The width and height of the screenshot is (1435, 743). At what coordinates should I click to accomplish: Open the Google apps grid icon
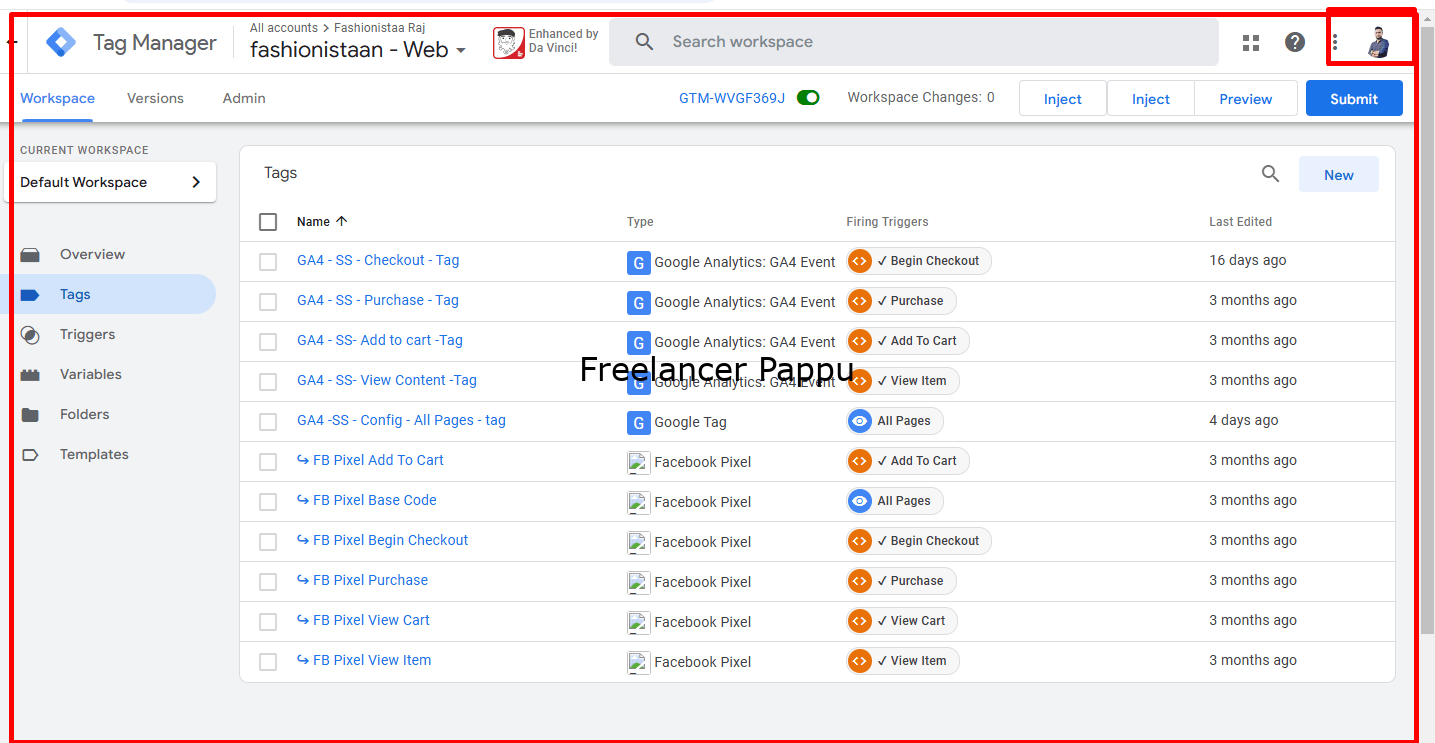tap(1251, 42)
